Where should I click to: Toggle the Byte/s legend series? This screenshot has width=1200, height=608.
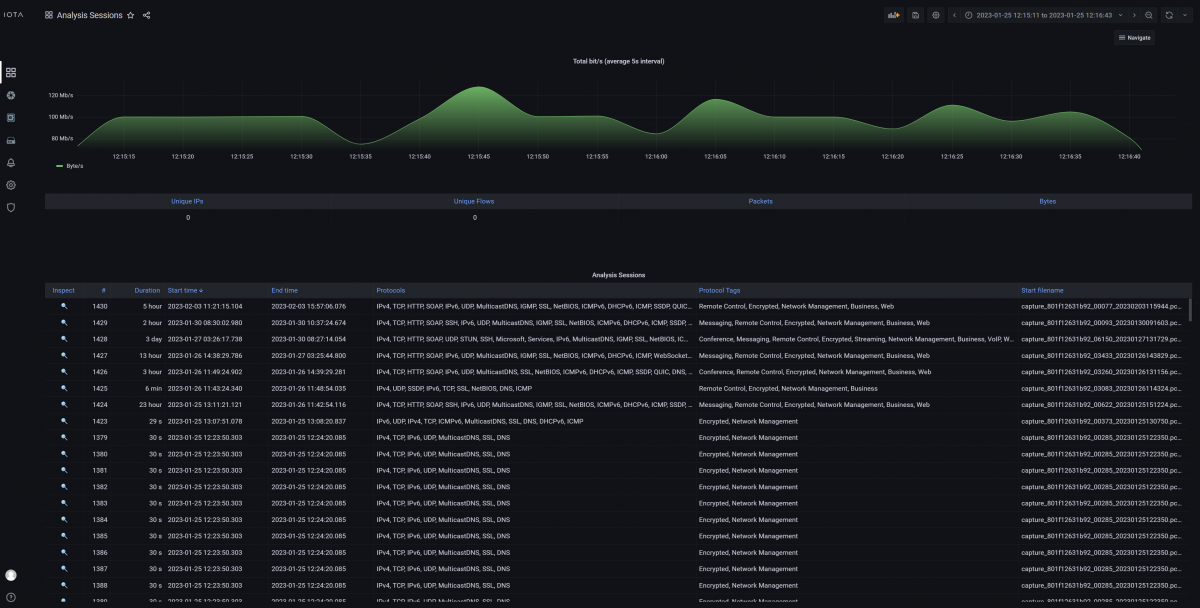point(75,166)
